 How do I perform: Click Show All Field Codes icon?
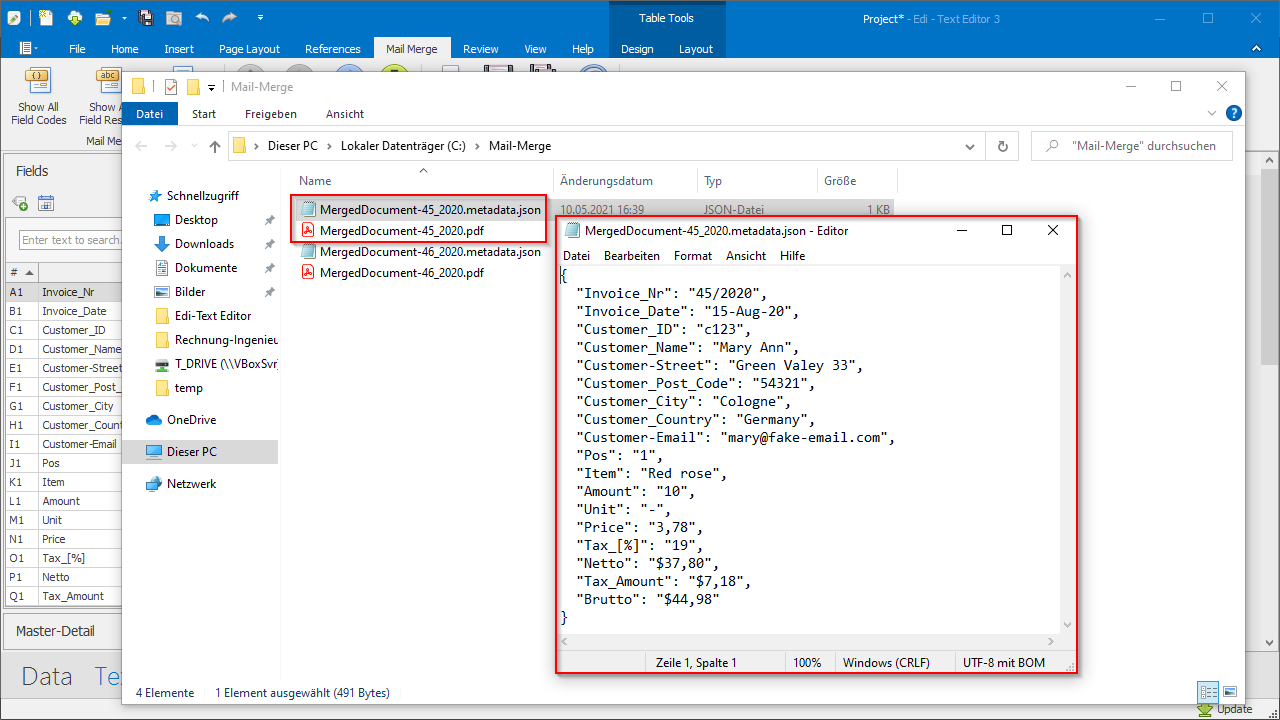tap(38, 80)
